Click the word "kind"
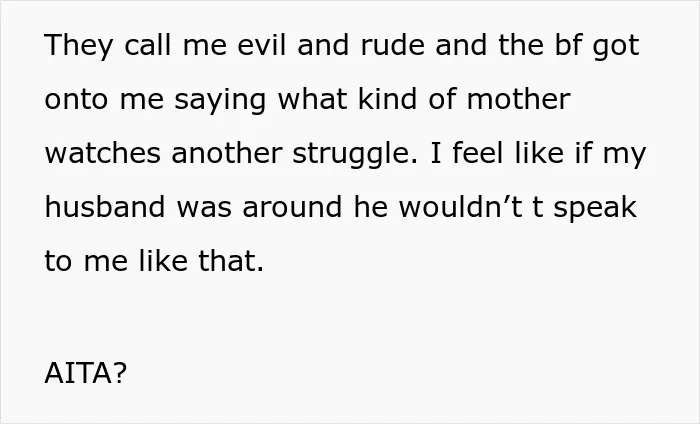 388,99
